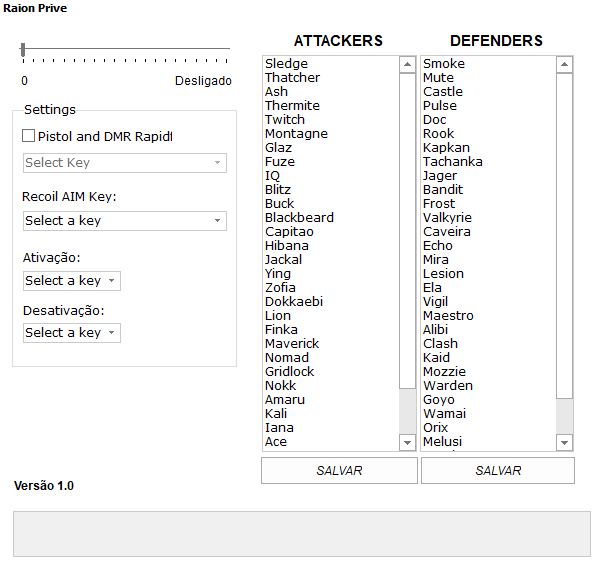Click the Attackers list scroll-down arrow
608x564 pixels.
tap(407, 442)
